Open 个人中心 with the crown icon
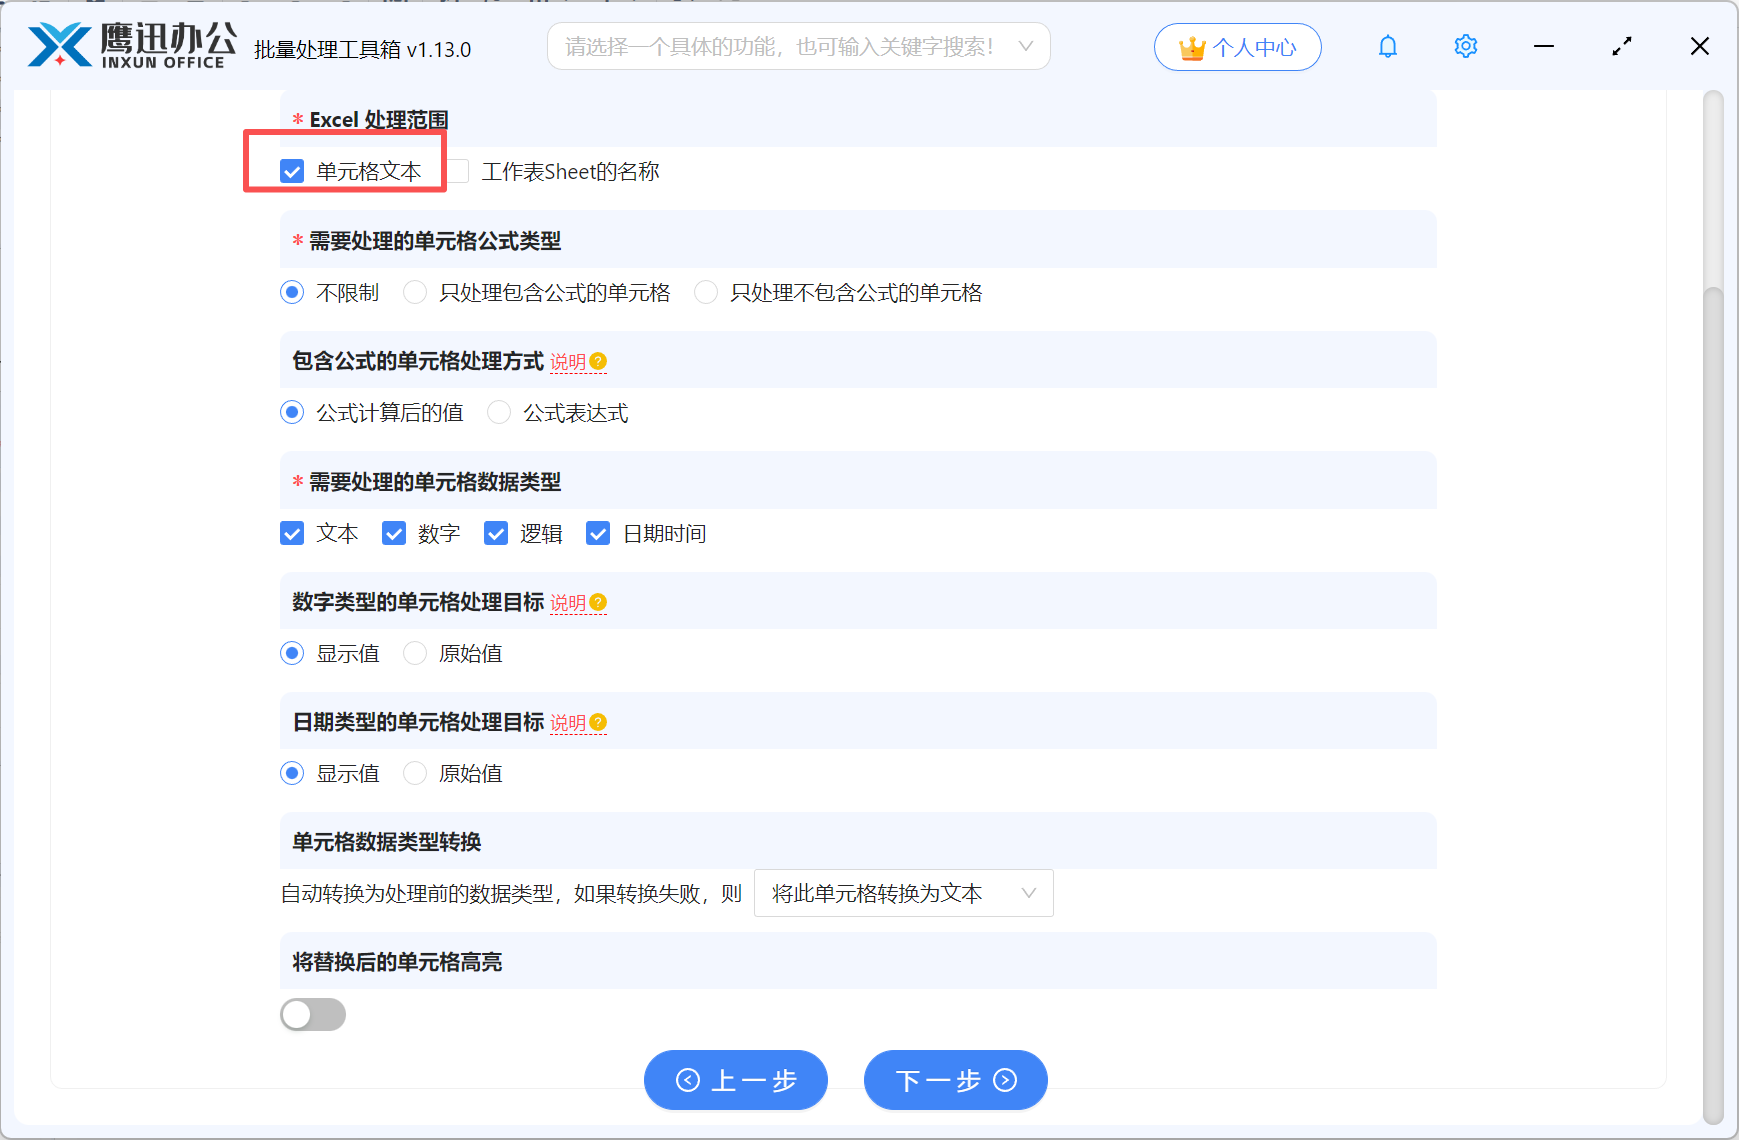The image size is (1739, 1140). tap(1237, 46)
